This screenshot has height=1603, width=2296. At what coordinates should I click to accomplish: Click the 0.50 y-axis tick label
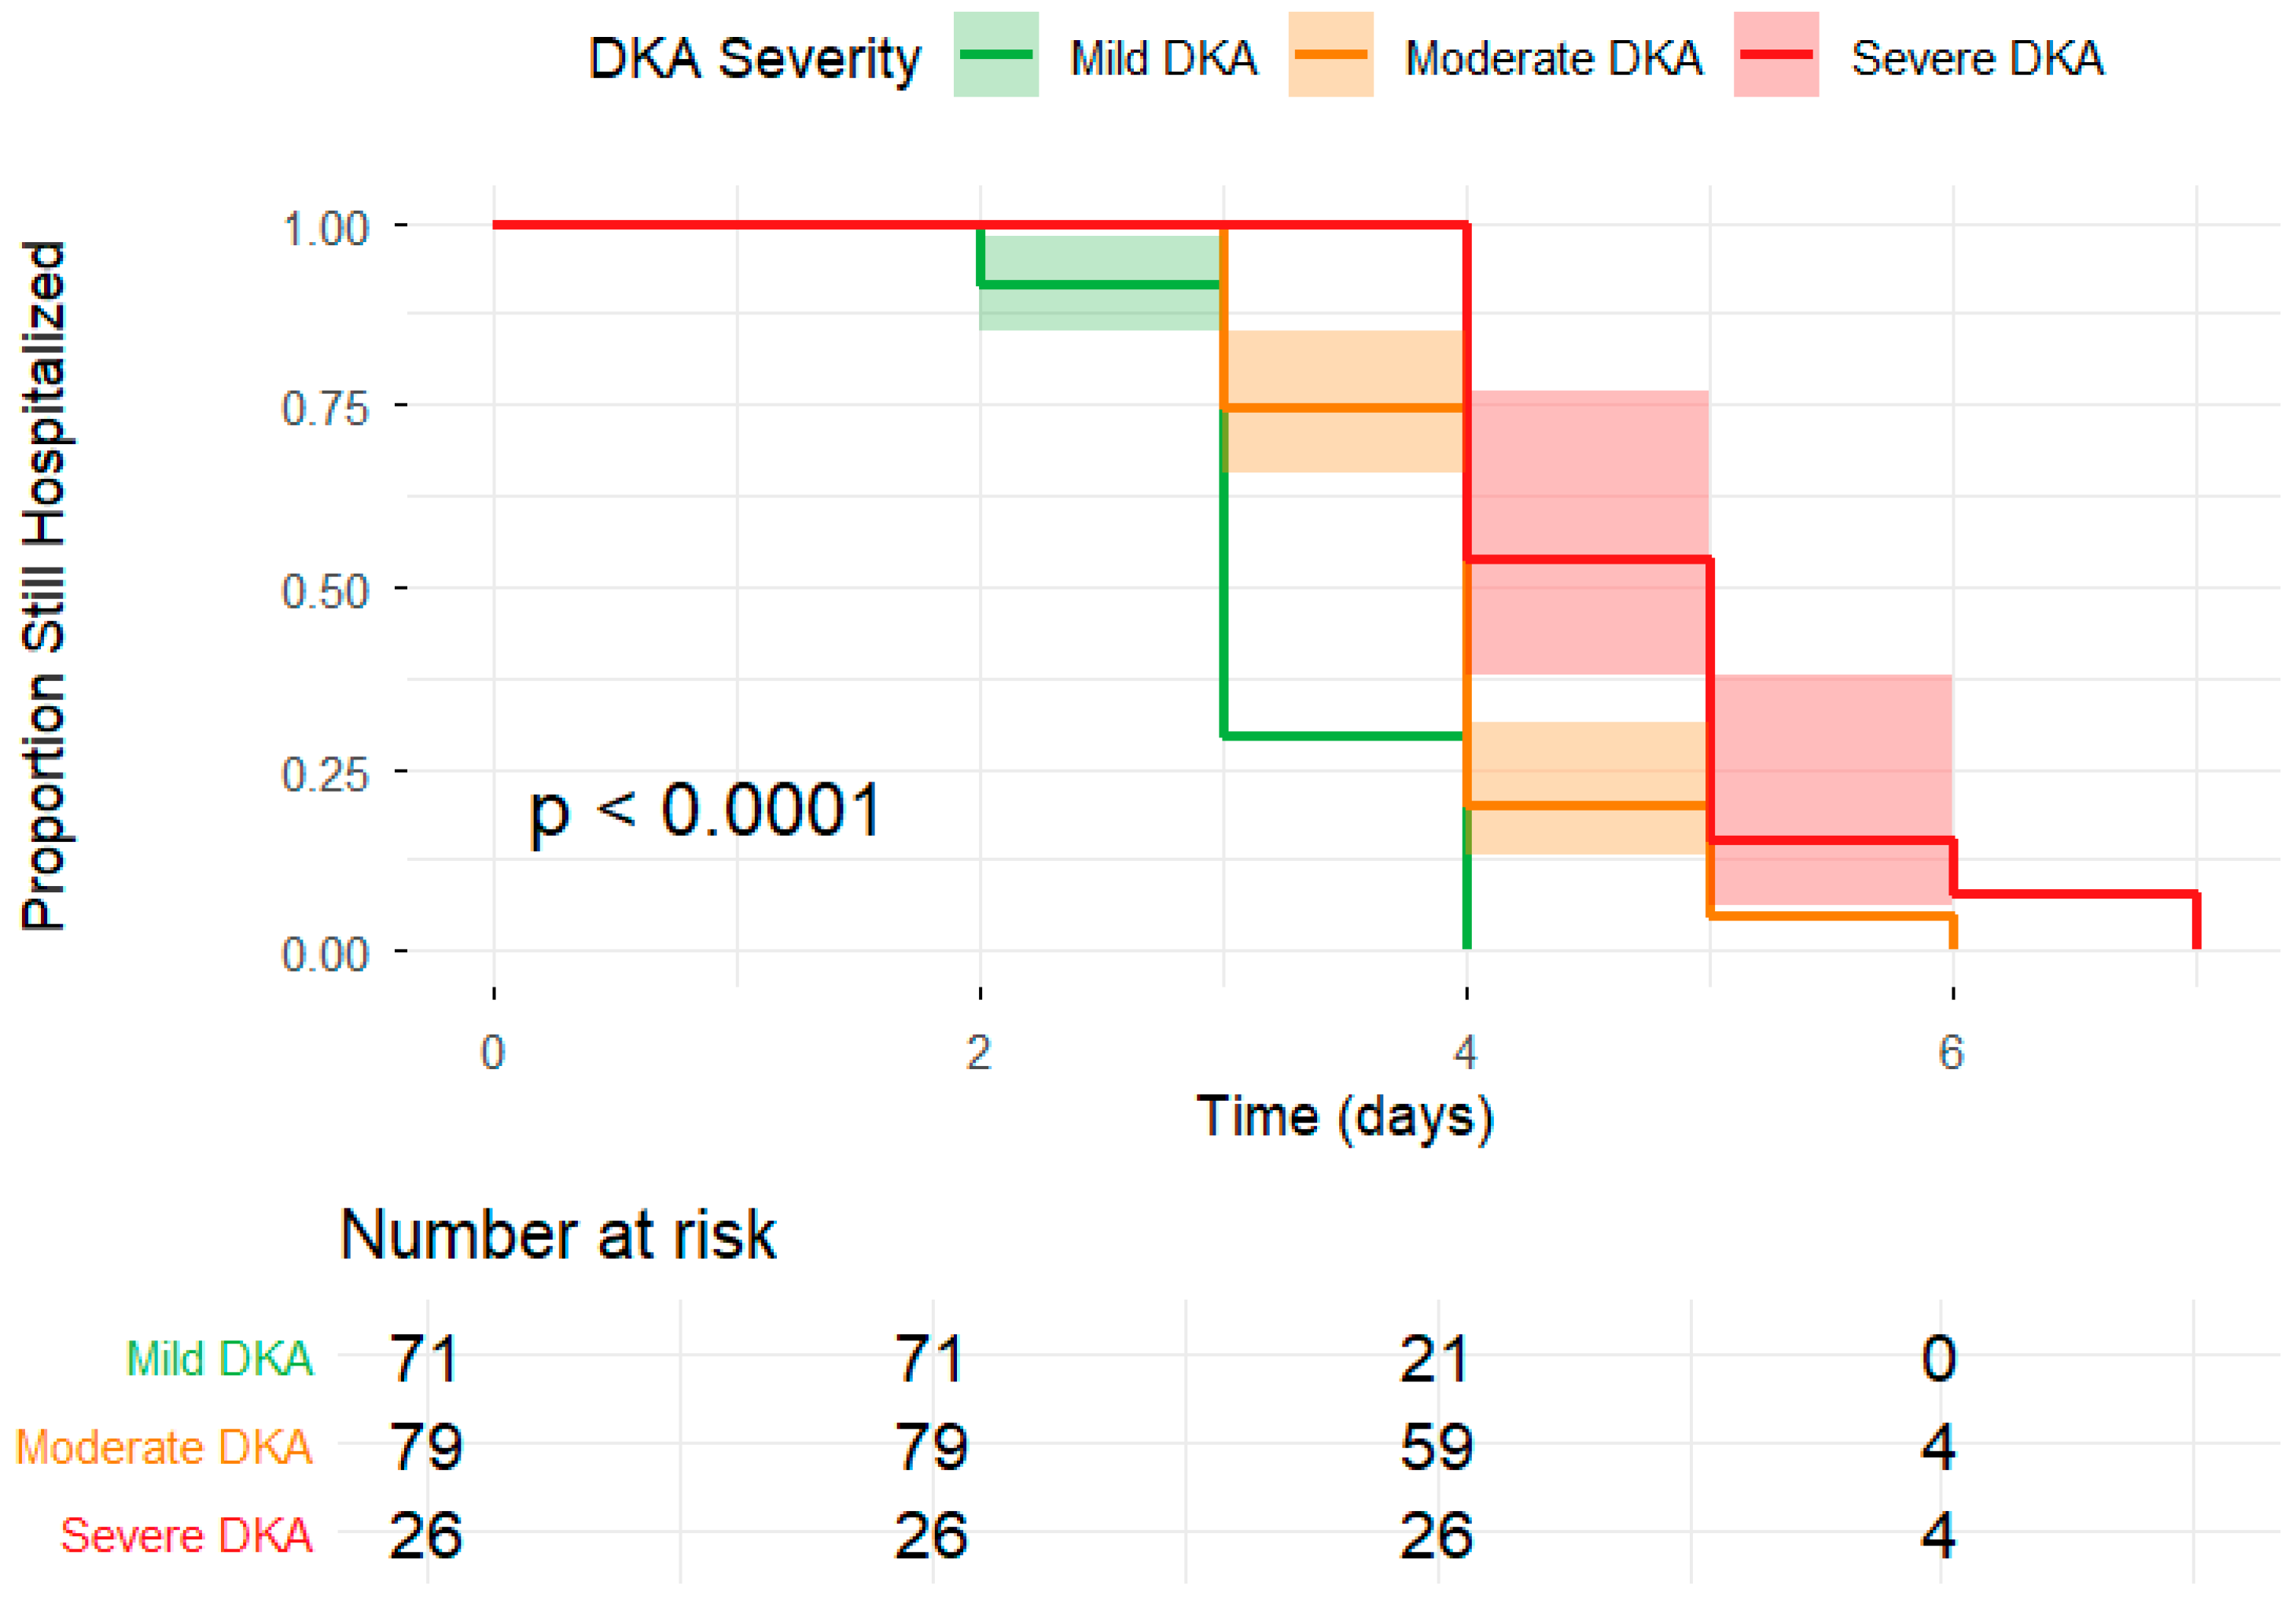click(326, 591)
